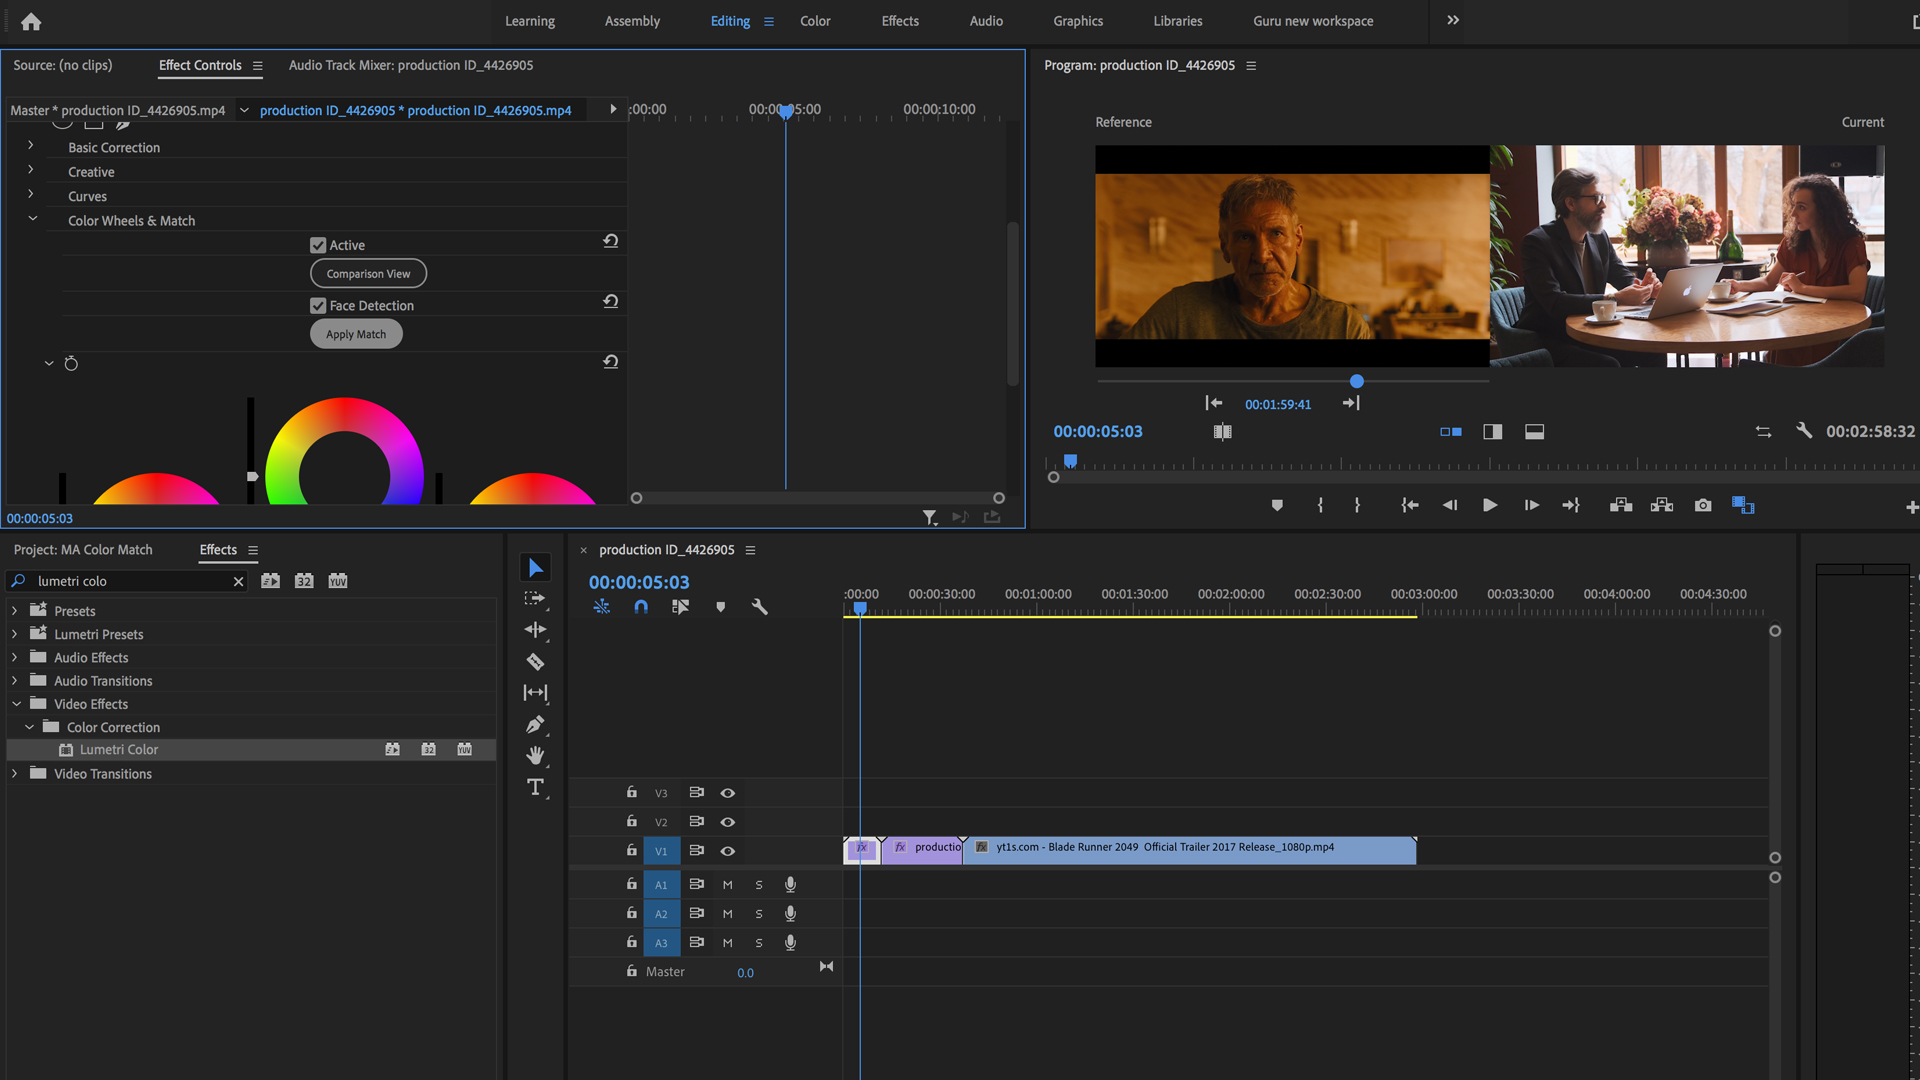Uncheck the Face Detection checkbox
This screenshot has height=1080, width=1920.
coord(318,306)
